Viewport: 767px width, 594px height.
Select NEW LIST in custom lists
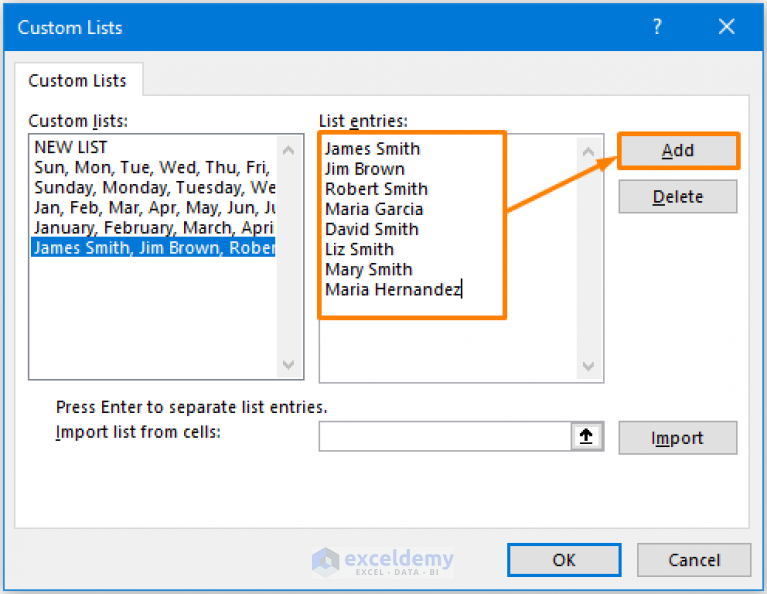click(154, 147)
